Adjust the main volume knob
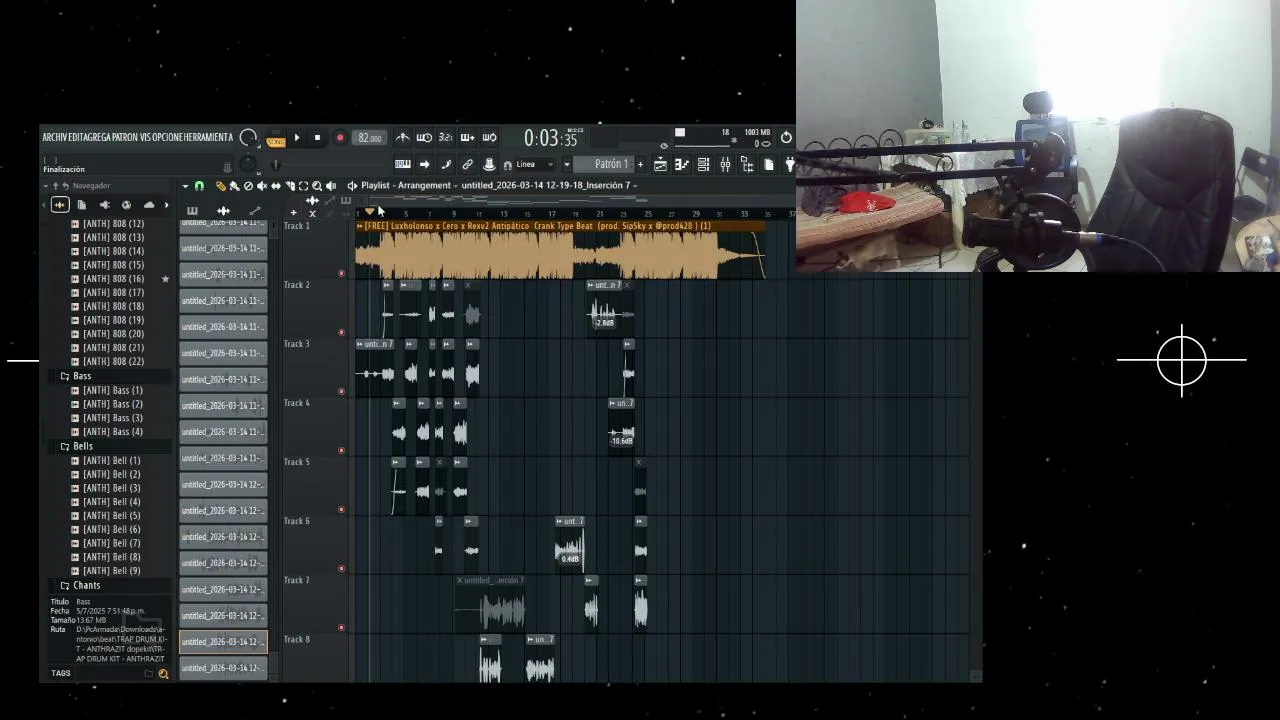 tap(248, 138)
